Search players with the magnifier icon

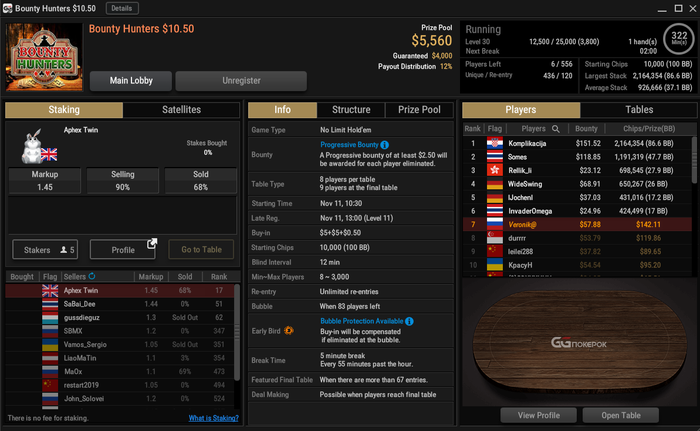click(555, 129)
